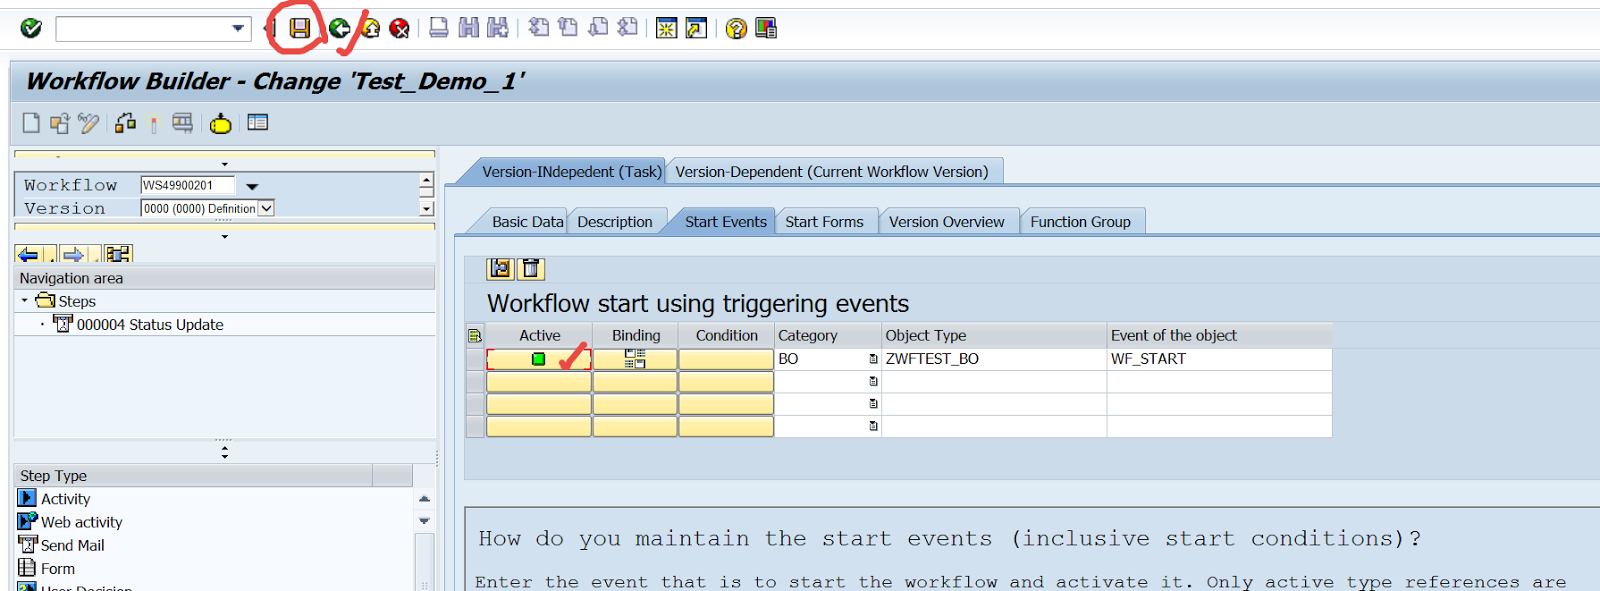The image size is (1600, 591).
Task: Click the workflow tree overview icon beside the arrows
Action: click(118, 254)
